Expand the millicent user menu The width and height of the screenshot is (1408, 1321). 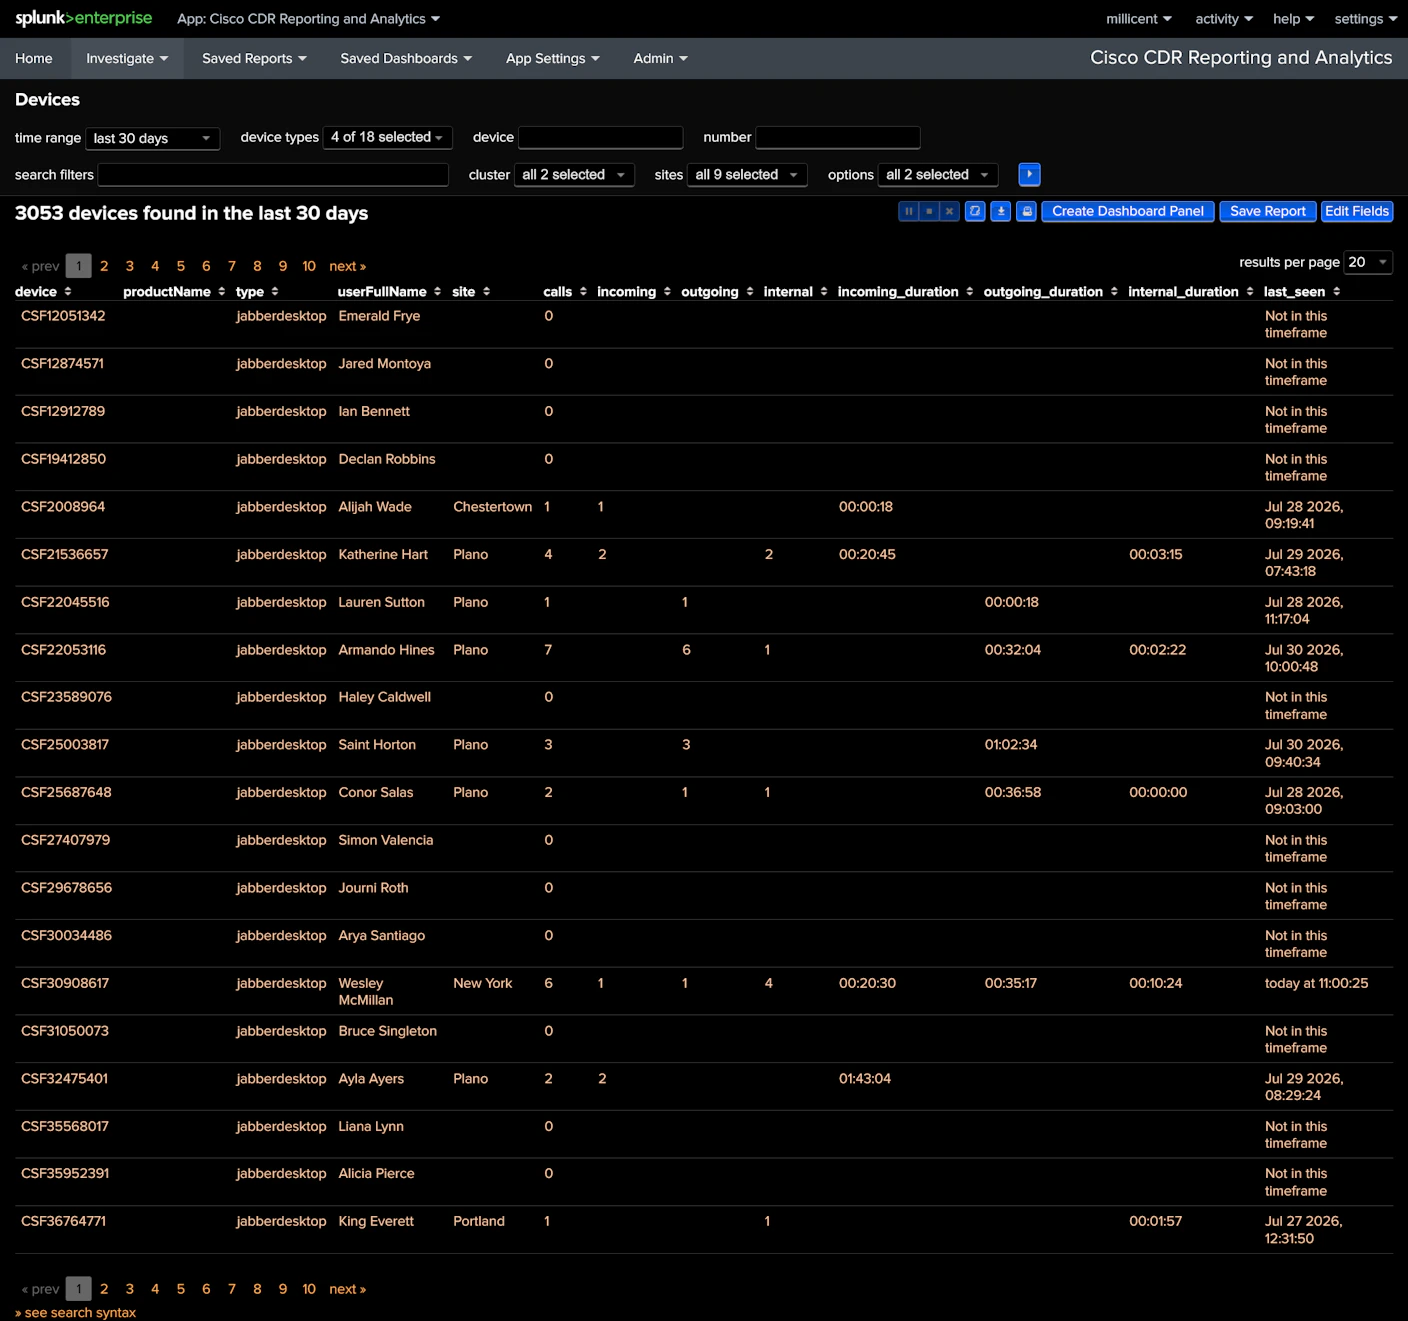click(x=1139, y=19)
